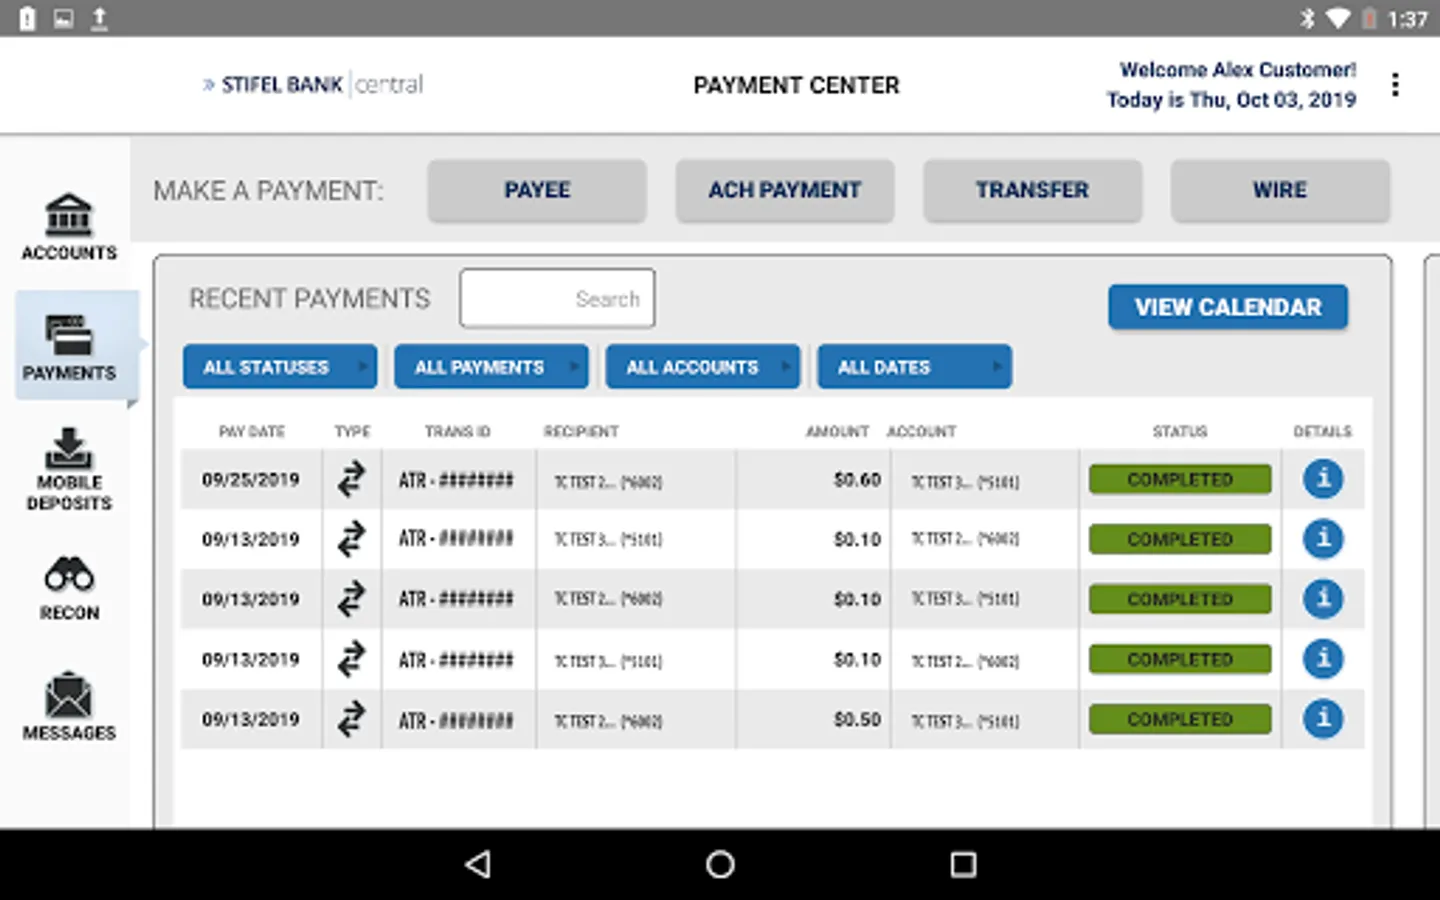1440x900 pixels.
Task: Expand the All Statuses filter dropdown
Action: pos(280,367)
